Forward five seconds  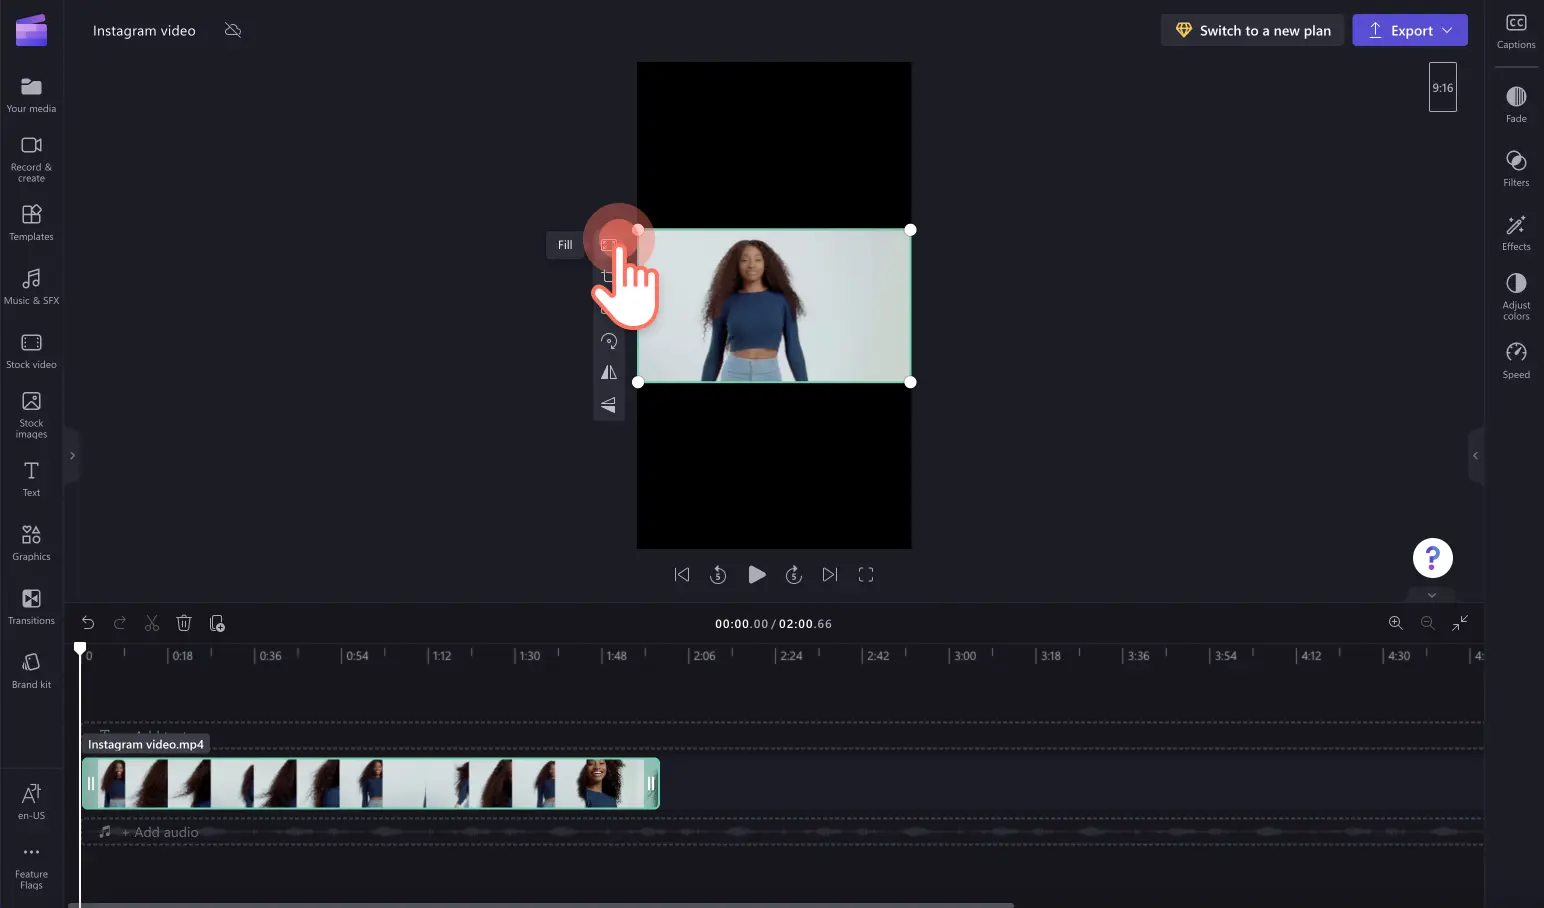point(793,574)
